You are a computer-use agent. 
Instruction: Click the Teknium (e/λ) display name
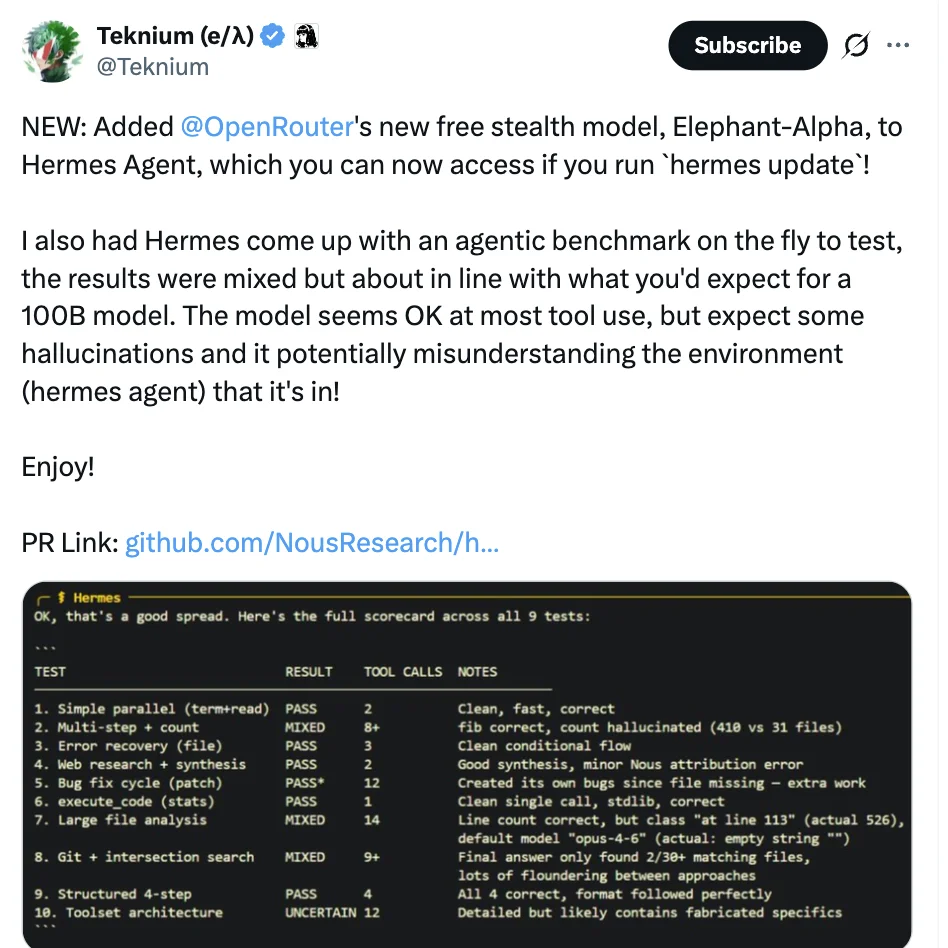[176, 37]
